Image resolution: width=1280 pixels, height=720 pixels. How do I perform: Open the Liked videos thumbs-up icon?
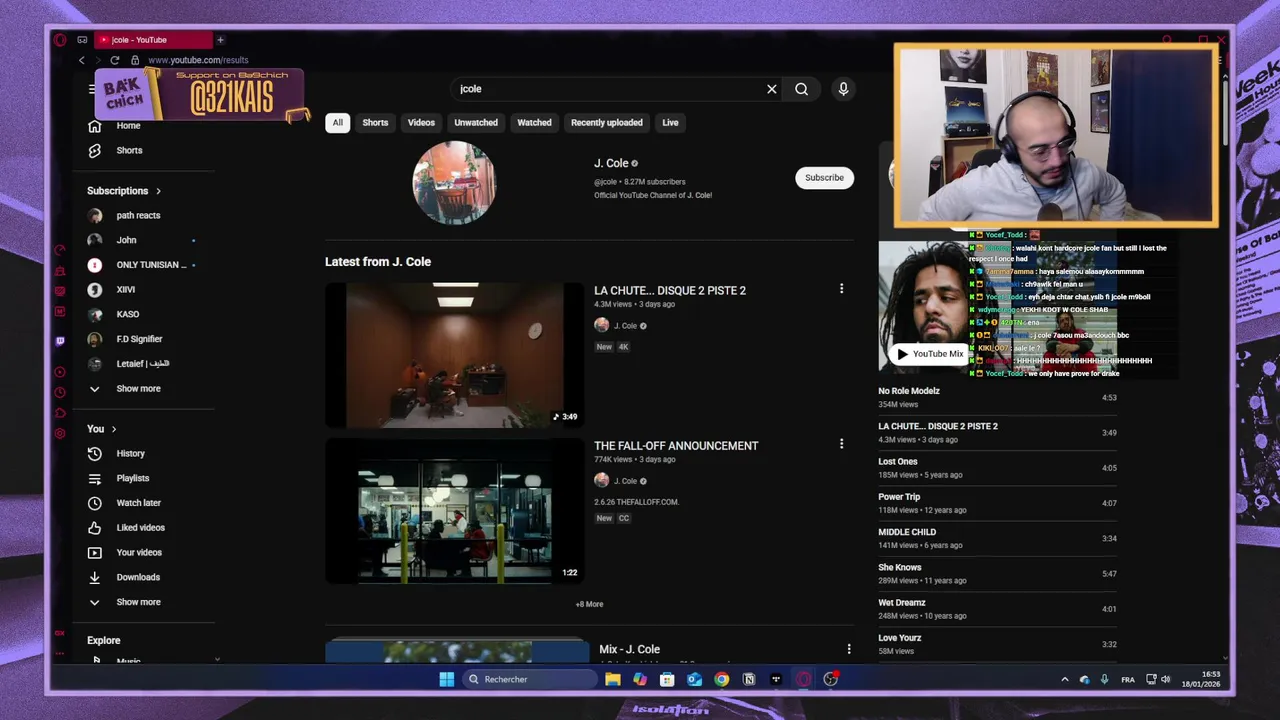(x=94, y=528)
